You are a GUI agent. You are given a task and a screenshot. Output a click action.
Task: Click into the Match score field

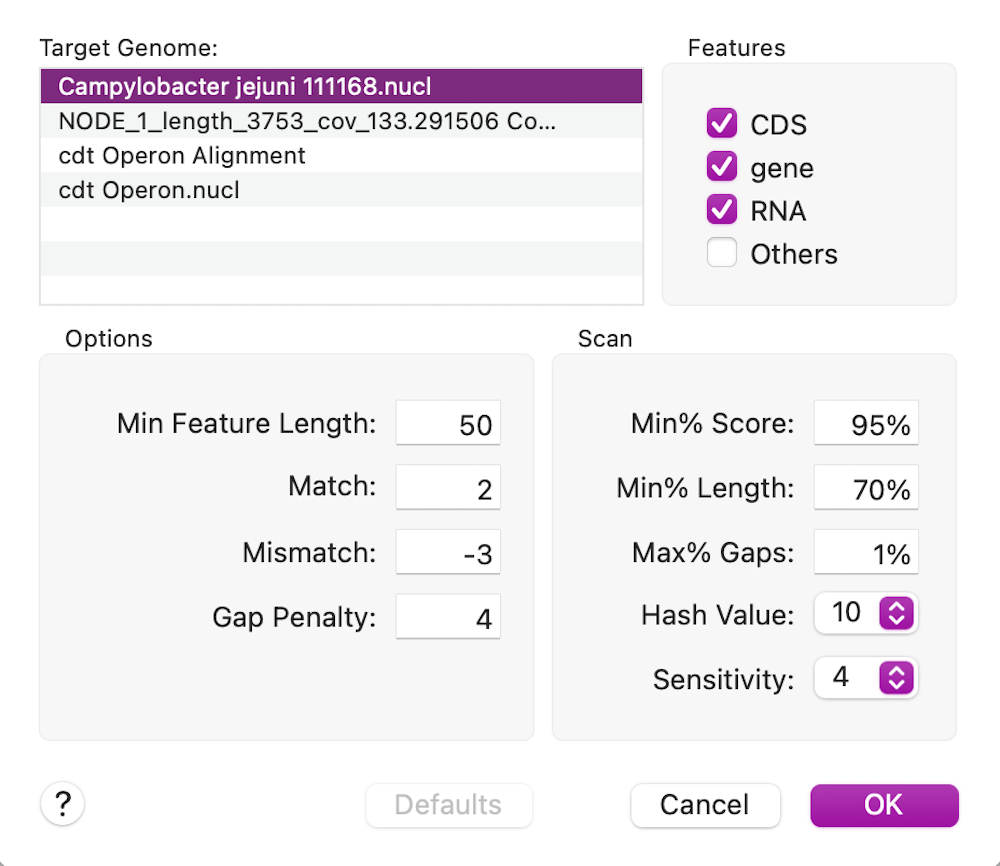(447, 488)
